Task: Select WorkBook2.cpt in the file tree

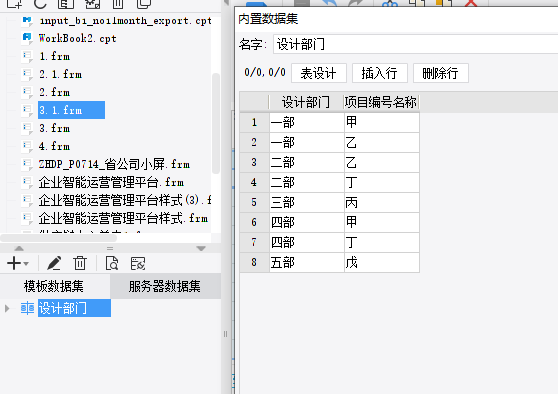Action: tap(78, 38)
